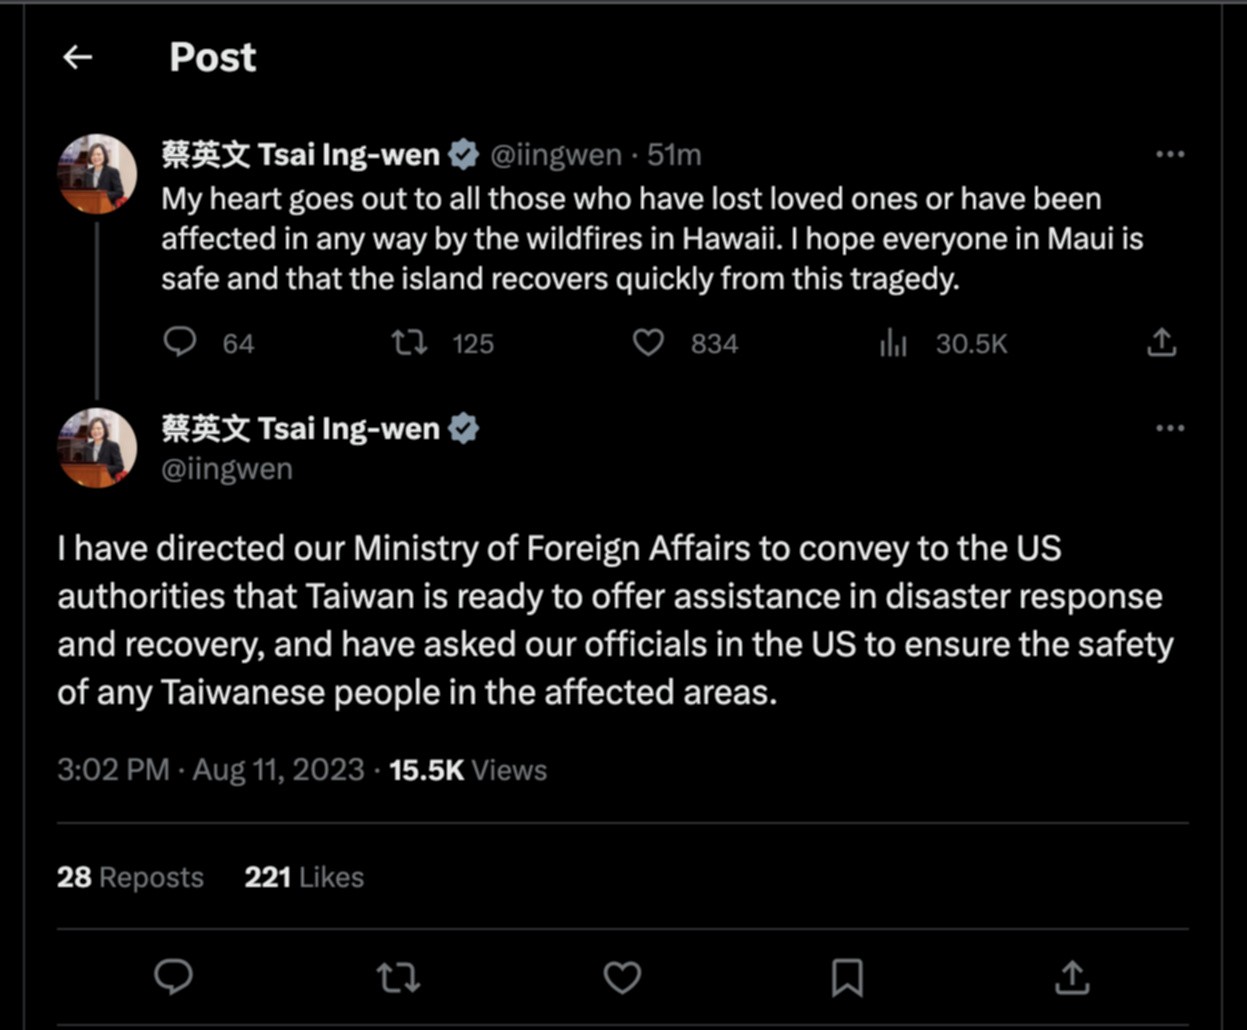This screenshot has width=1247, height=1030.
Task: Reply to the Hawaii wildfires post
Action: 180,343
